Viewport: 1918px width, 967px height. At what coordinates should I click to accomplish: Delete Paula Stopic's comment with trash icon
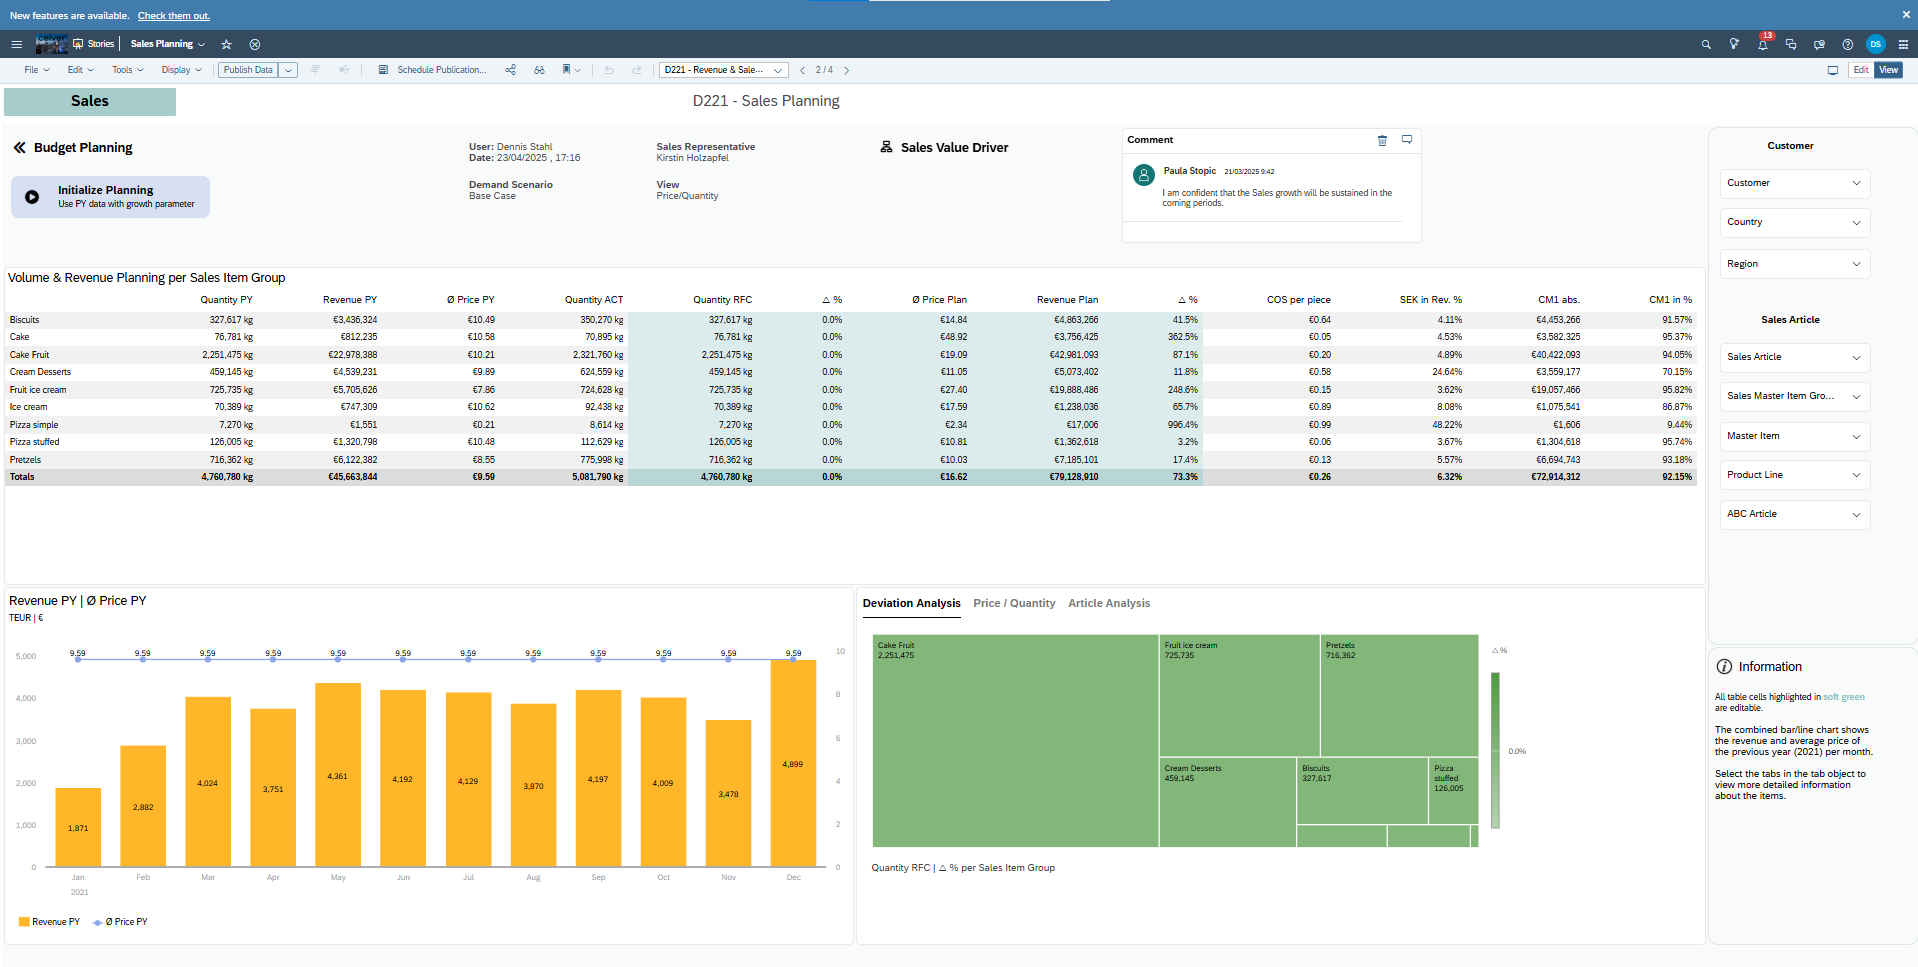1382,141
